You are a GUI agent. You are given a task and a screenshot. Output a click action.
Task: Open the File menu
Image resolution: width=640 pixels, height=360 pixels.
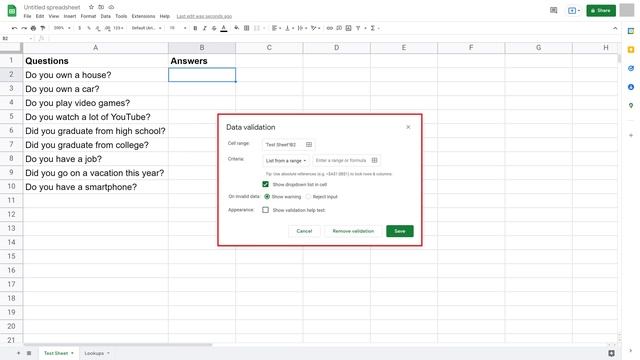coord(27,16)
